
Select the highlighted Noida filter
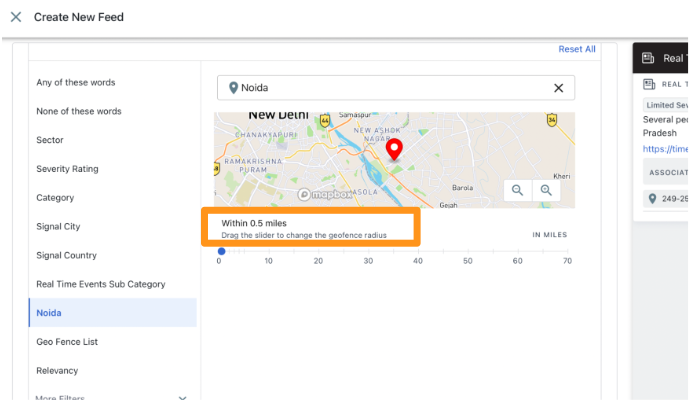click(112, 313)
